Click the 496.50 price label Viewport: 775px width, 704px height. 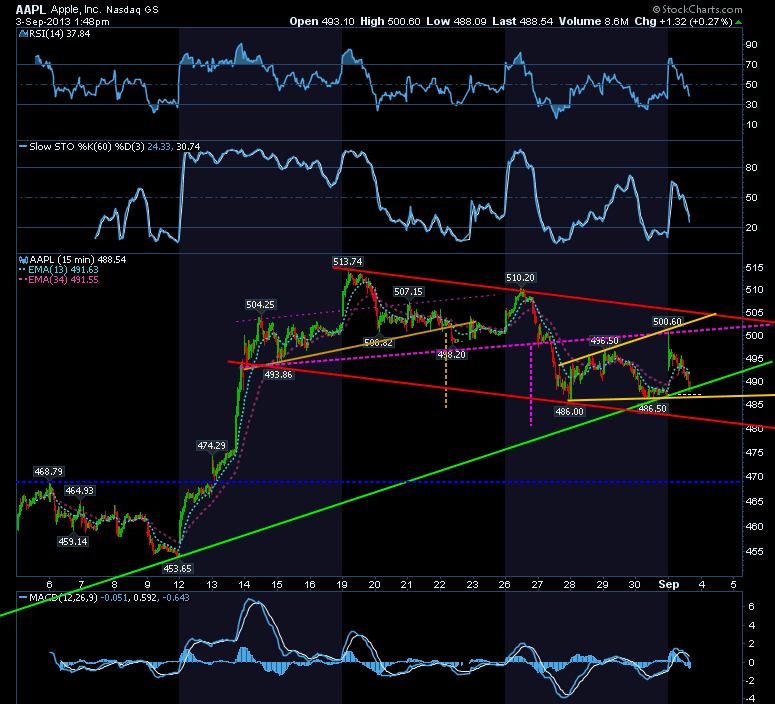604,341
